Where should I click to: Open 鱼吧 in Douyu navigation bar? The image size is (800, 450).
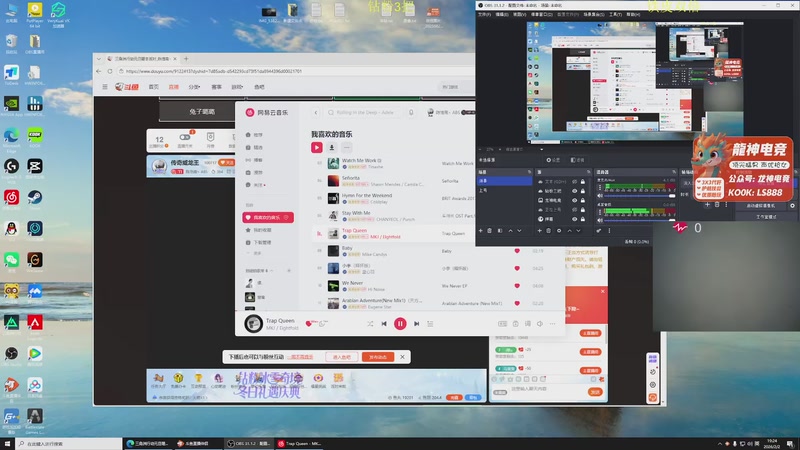point(259,87)
